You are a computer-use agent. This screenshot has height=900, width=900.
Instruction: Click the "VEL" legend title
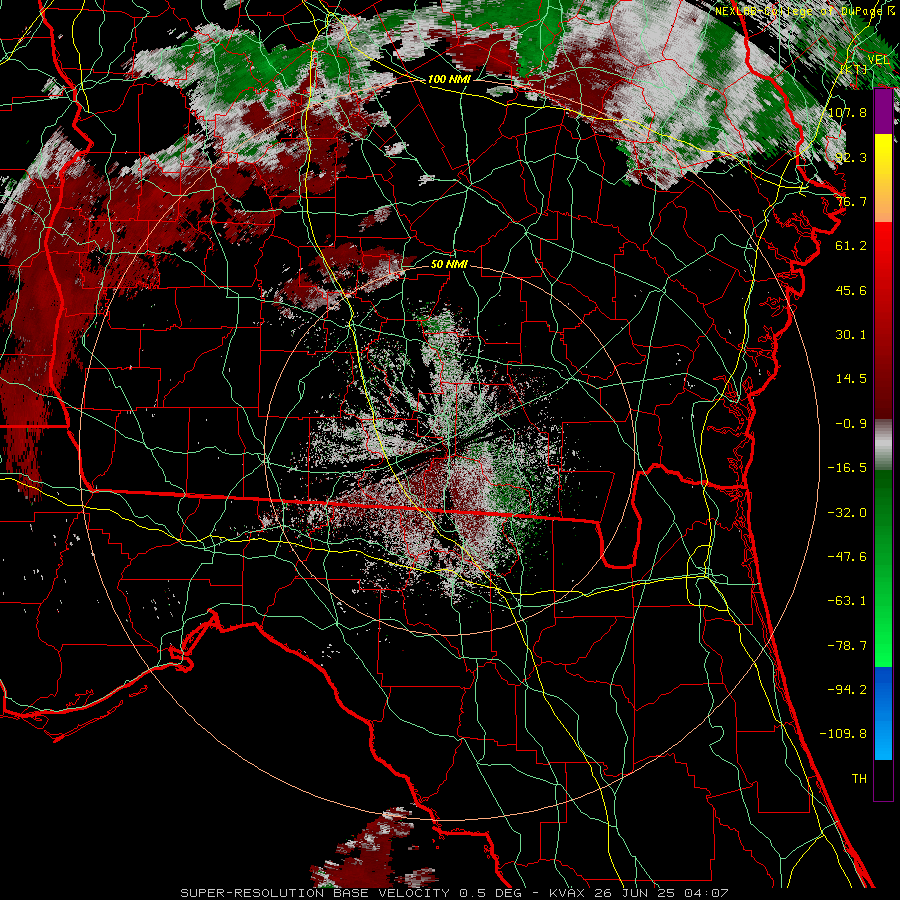click(x=878, y=59)
